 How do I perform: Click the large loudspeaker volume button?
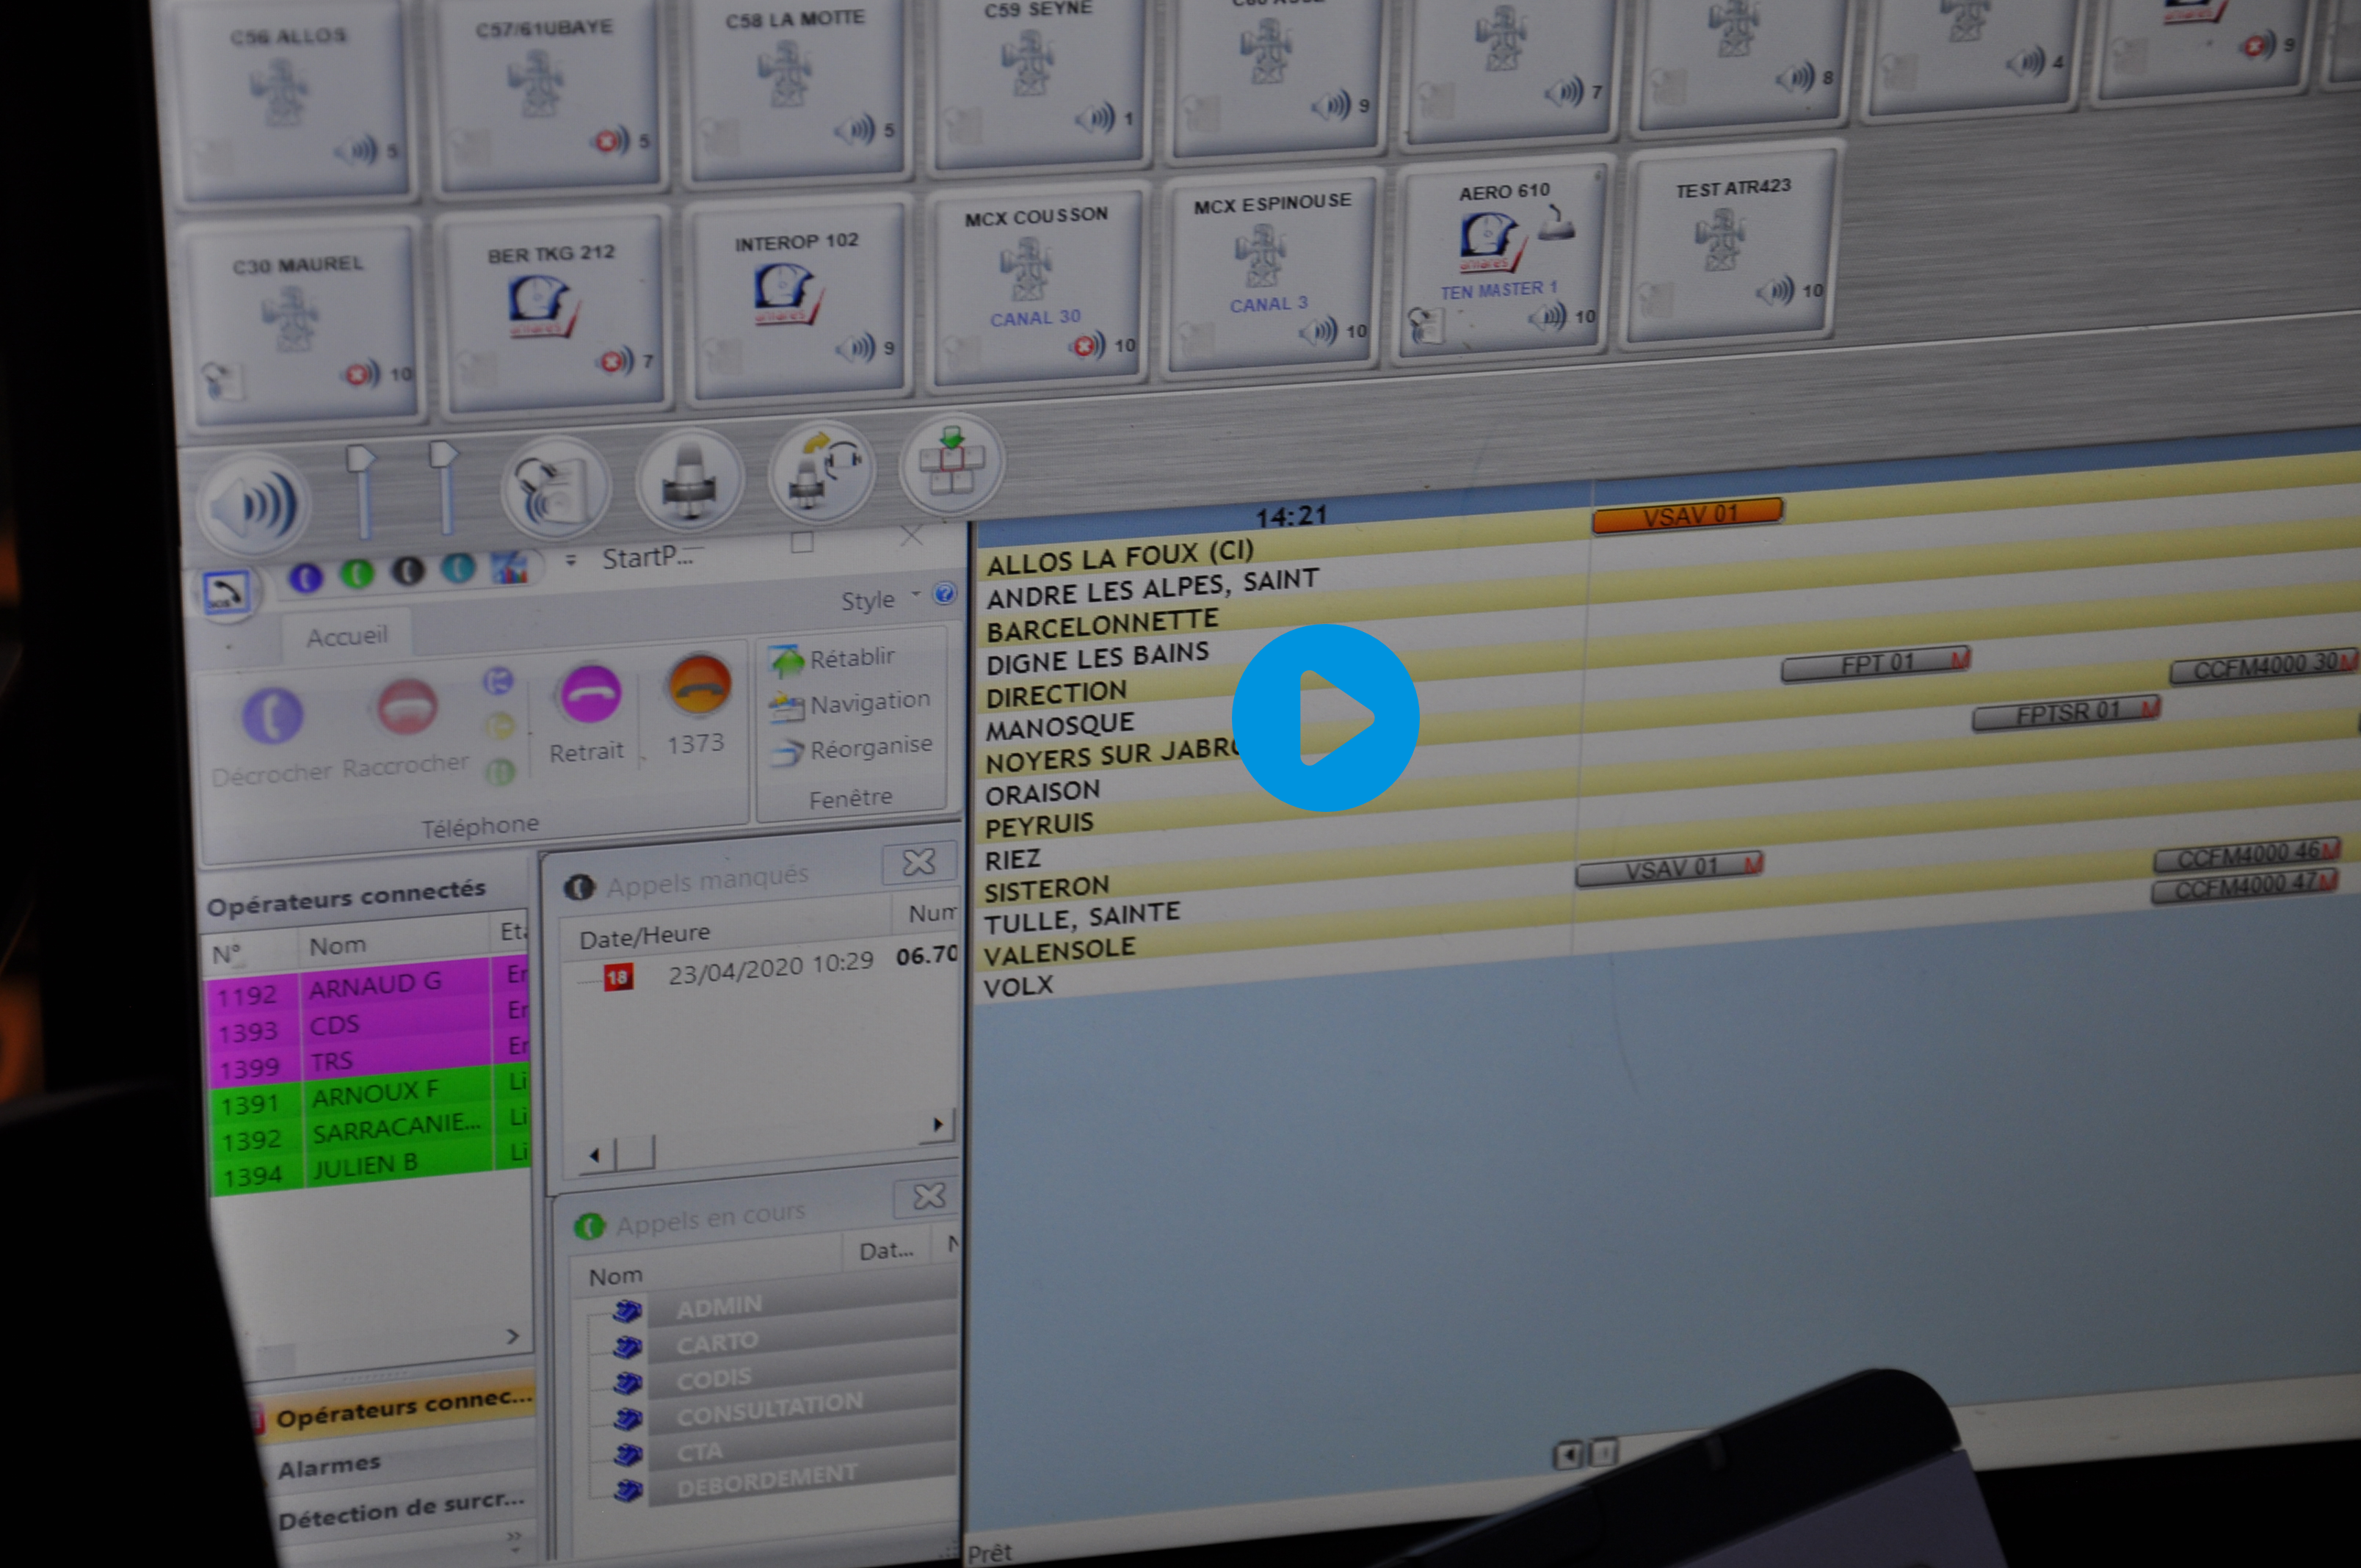click(x=253, y=505)
